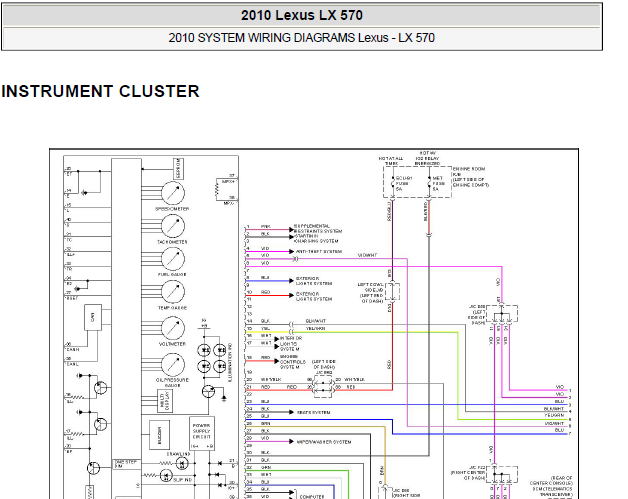
Task: Click the SPEEDOMETER gauge symbol
Action: 173,193
